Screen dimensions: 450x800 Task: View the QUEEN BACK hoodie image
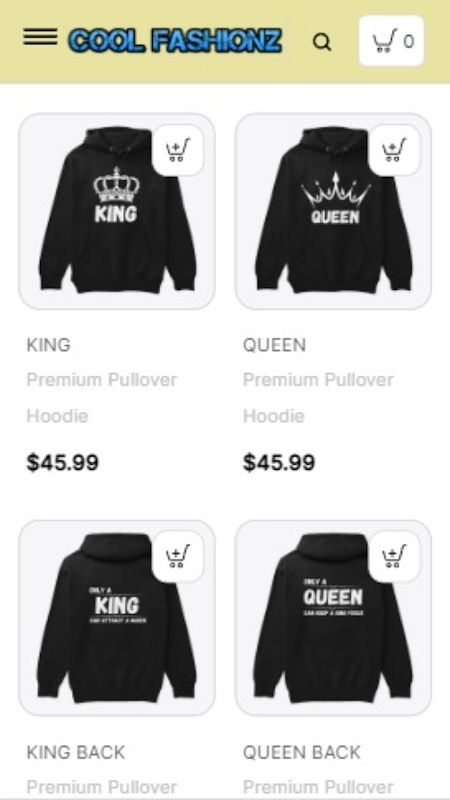333,618
